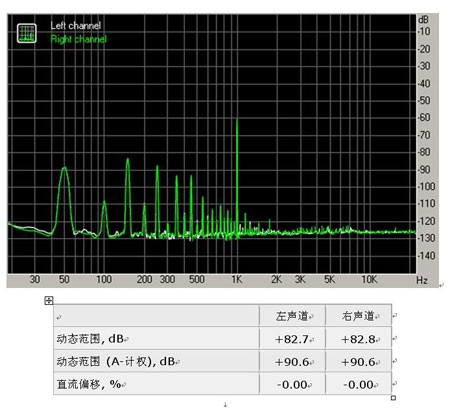Select the 左声道 header cell
450x408 pixels.
292,316
